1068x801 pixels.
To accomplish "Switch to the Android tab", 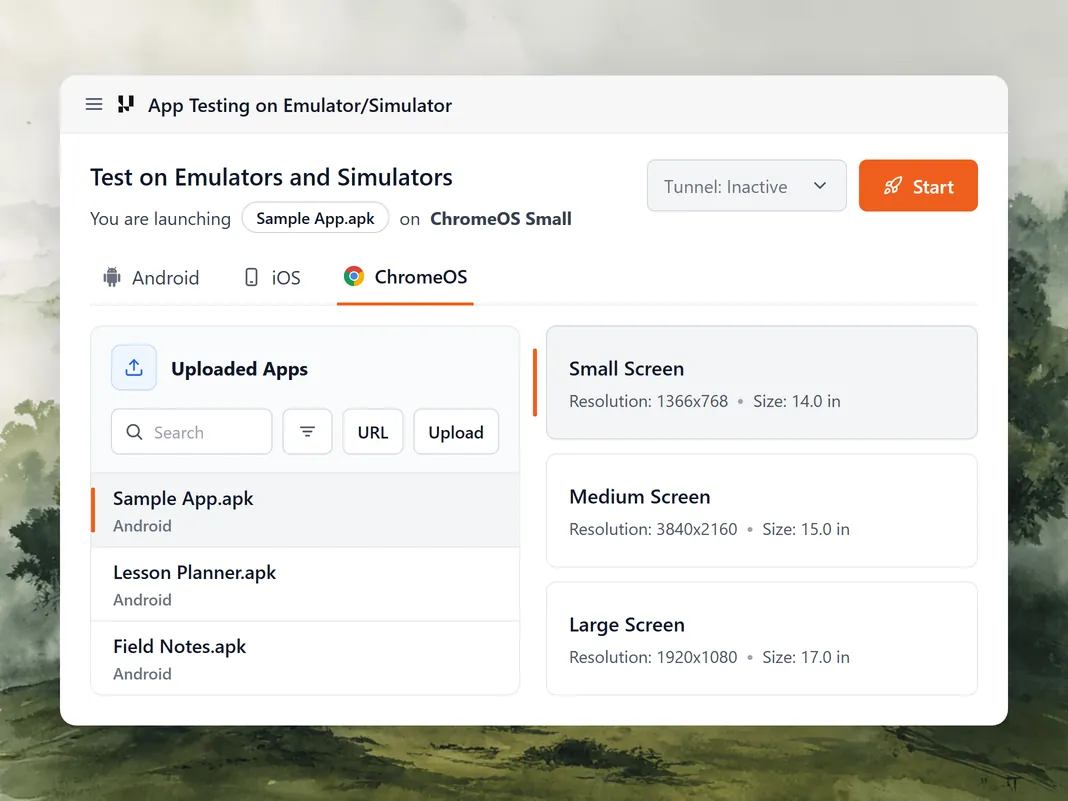I will [151, 278].
